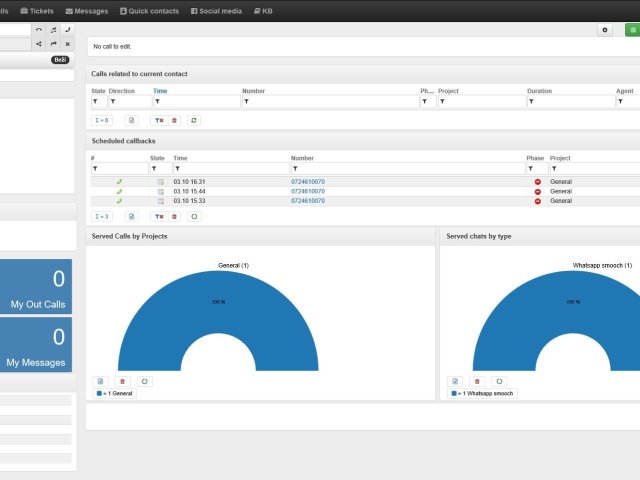Open the Tickets tab

click(37, 11)
